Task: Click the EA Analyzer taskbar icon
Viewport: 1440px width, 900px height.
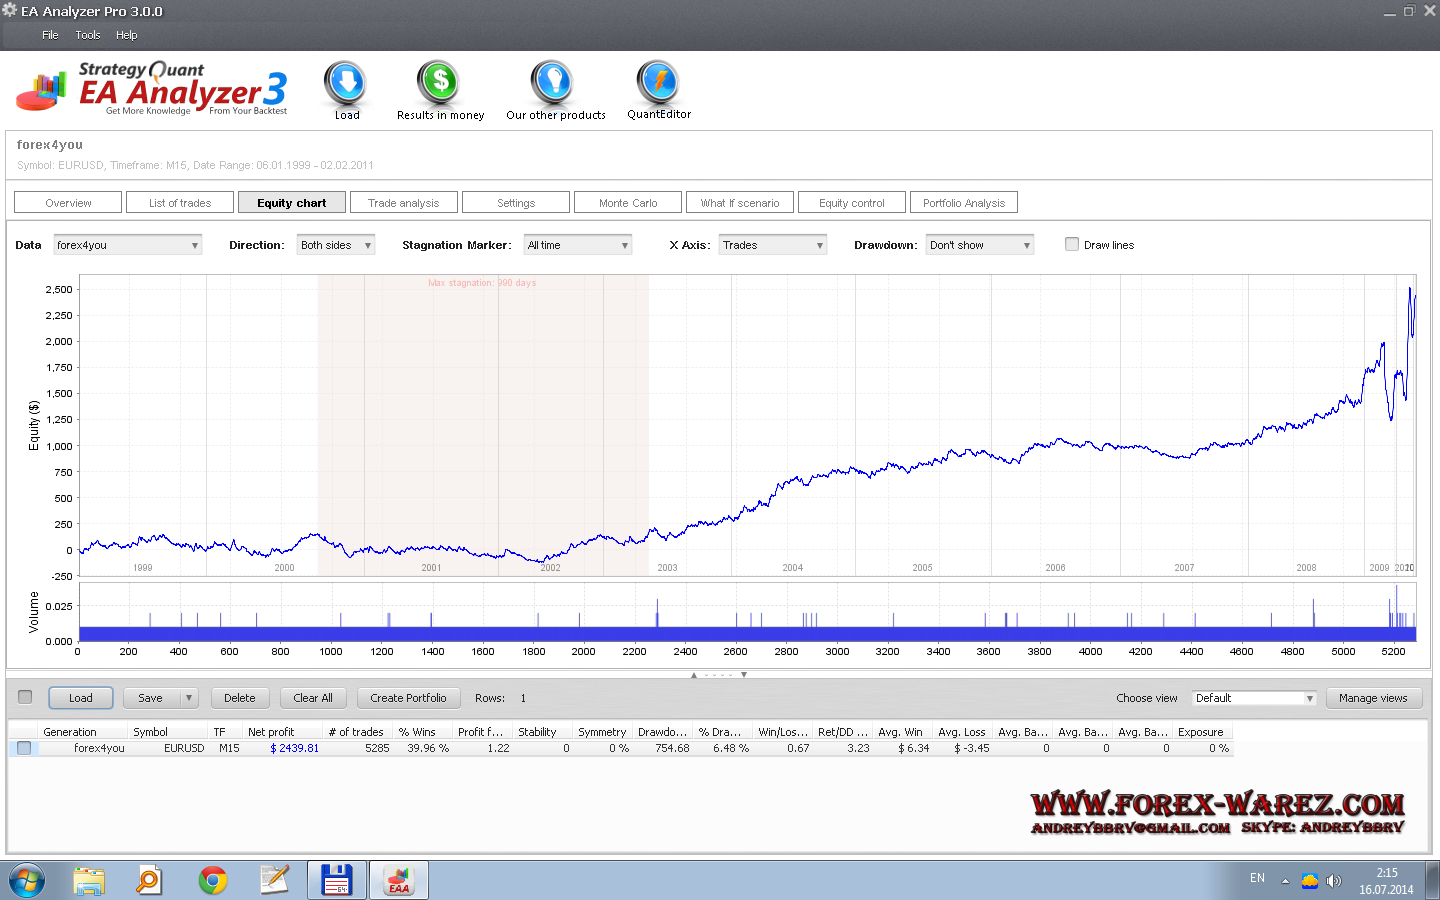Action: 399,880
